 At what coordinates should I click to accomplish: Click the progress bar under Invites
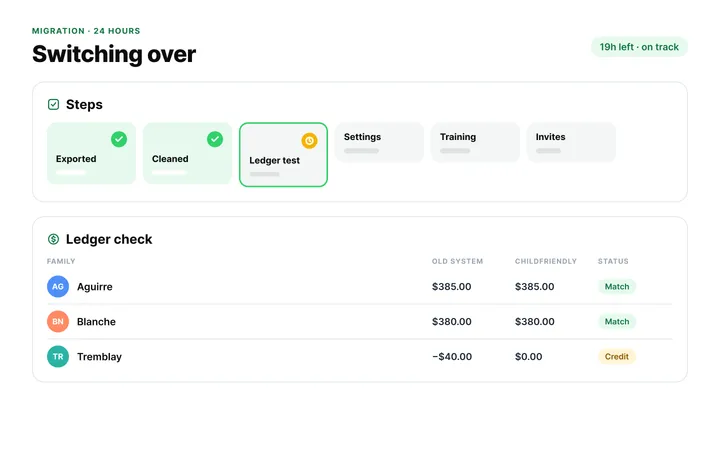[548, 151]
